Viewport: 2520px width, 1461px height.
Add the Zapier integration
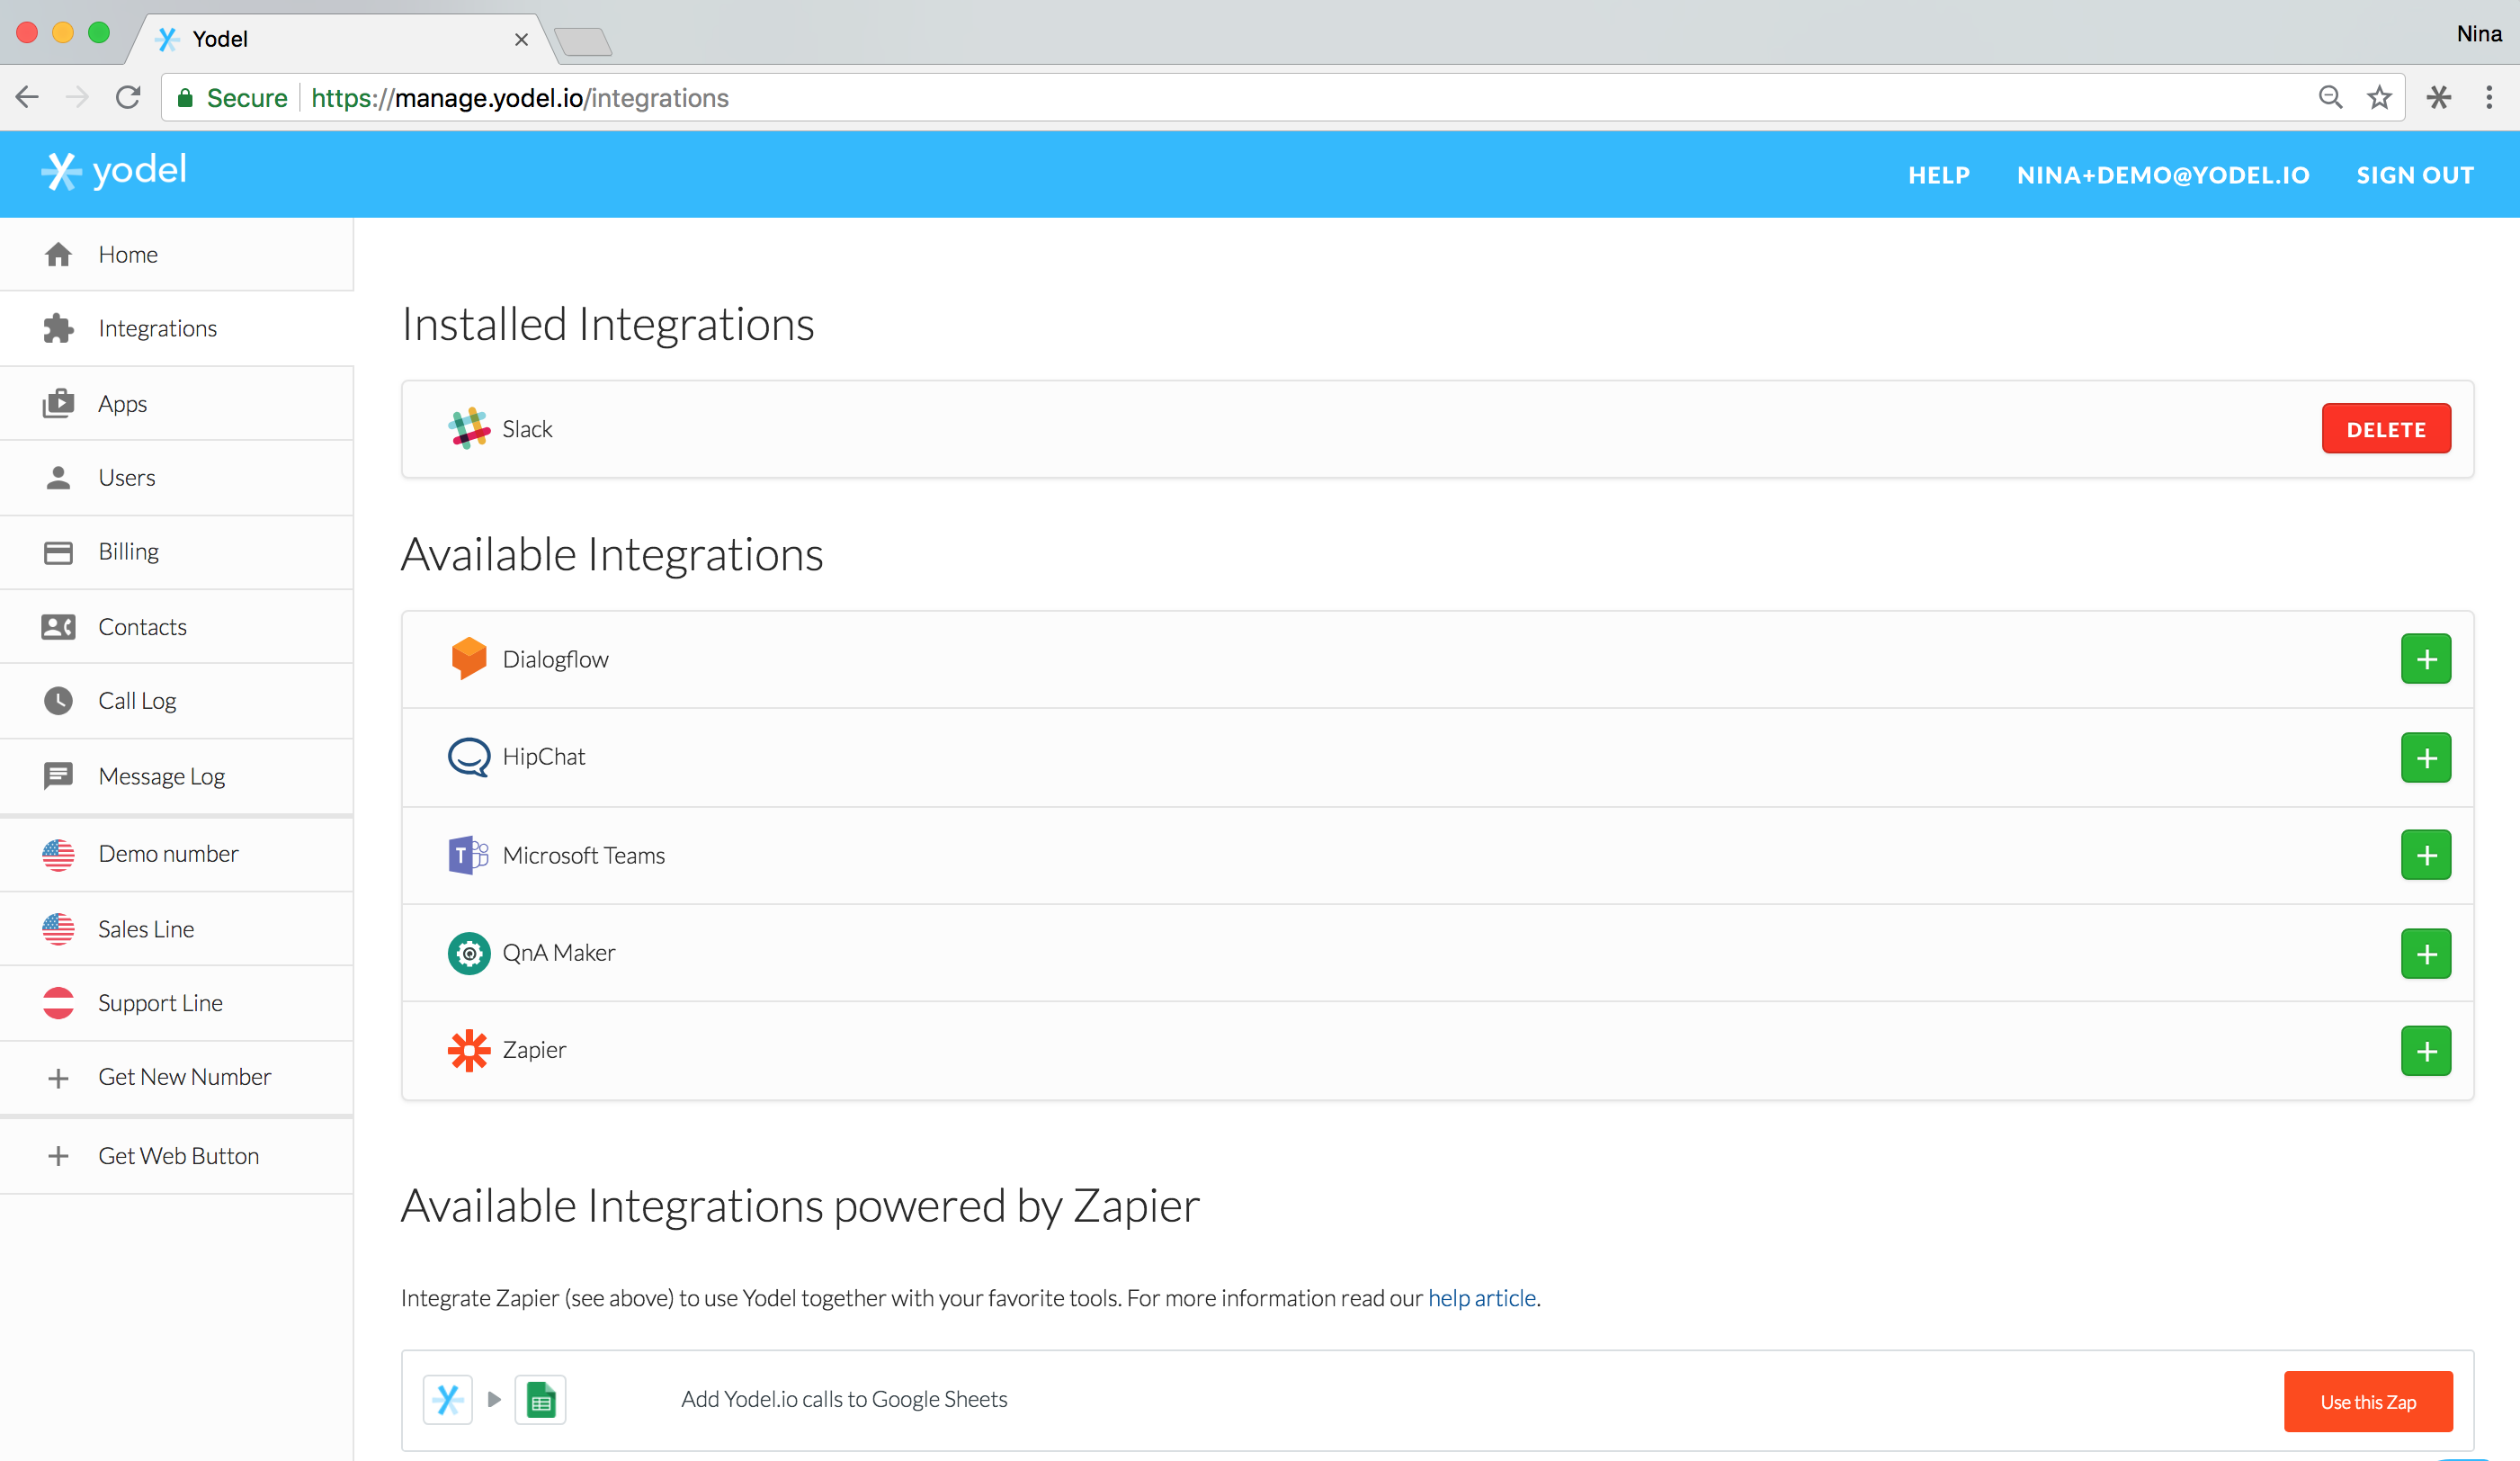pos(2426,1051)
